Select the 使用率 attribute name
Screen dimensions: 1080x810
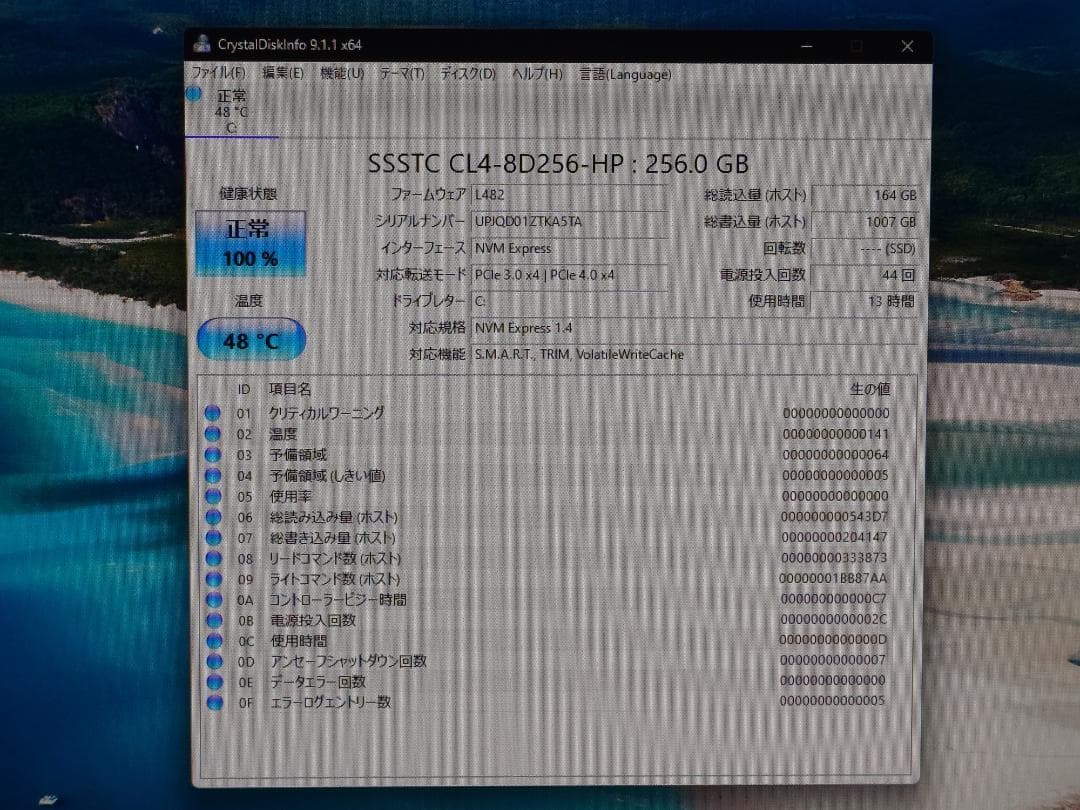[x=290, y=496]
